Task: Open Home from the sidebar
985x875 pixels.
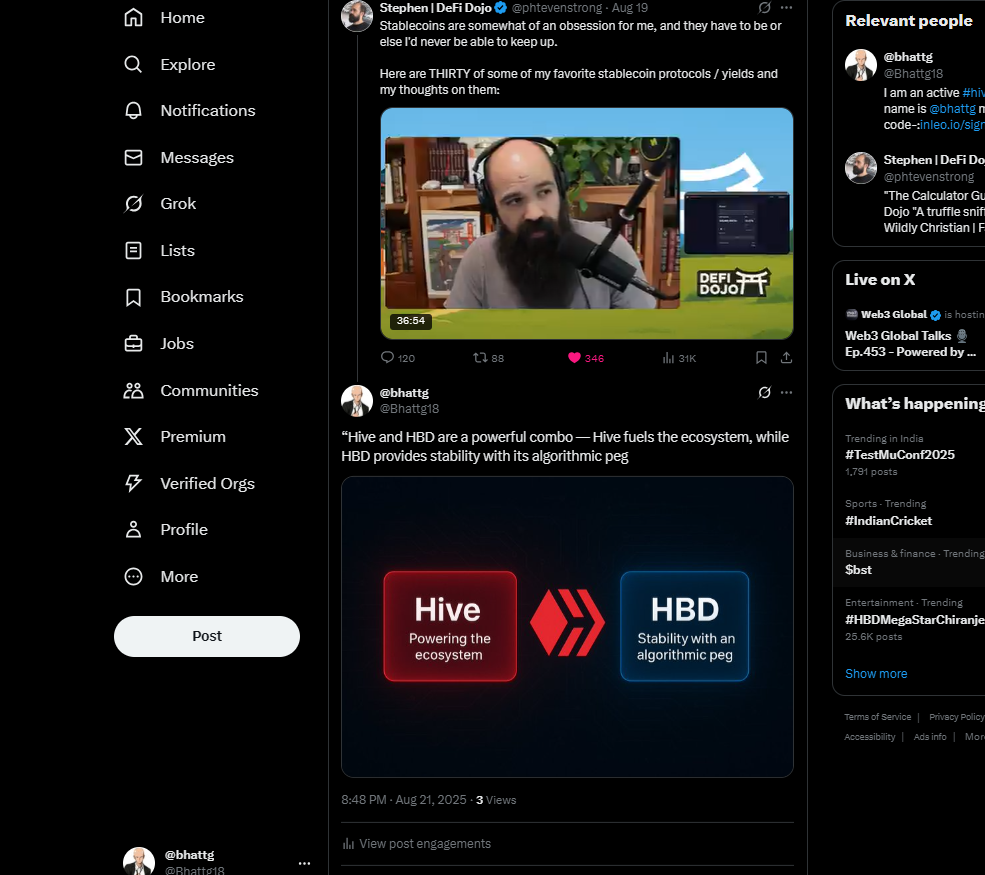Action: (x=164, y=18)
